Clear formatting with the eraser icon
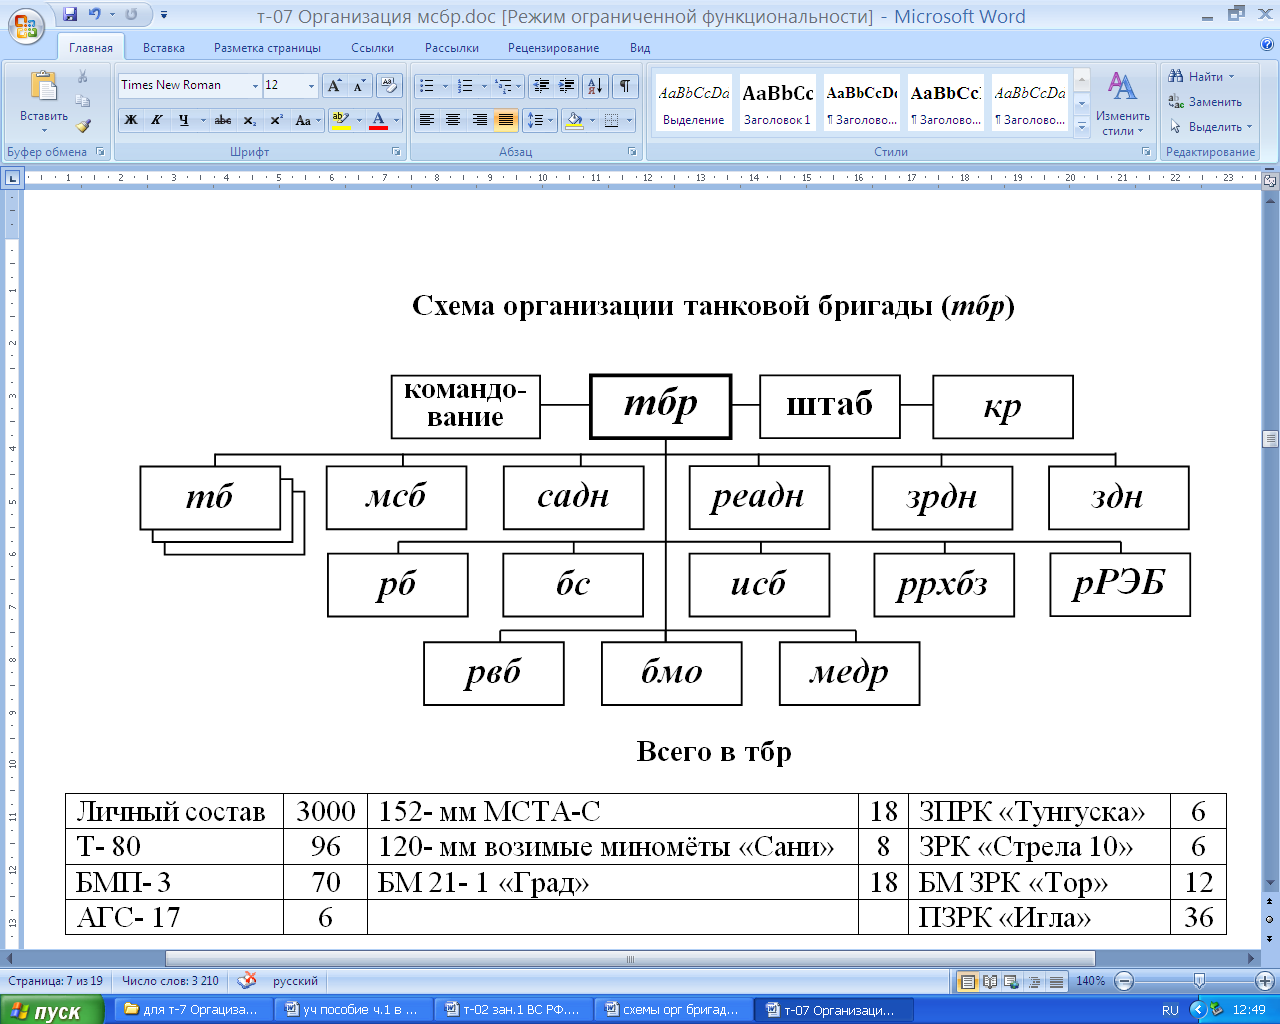The image size is (1280, 1024). (x=389, y=86)
